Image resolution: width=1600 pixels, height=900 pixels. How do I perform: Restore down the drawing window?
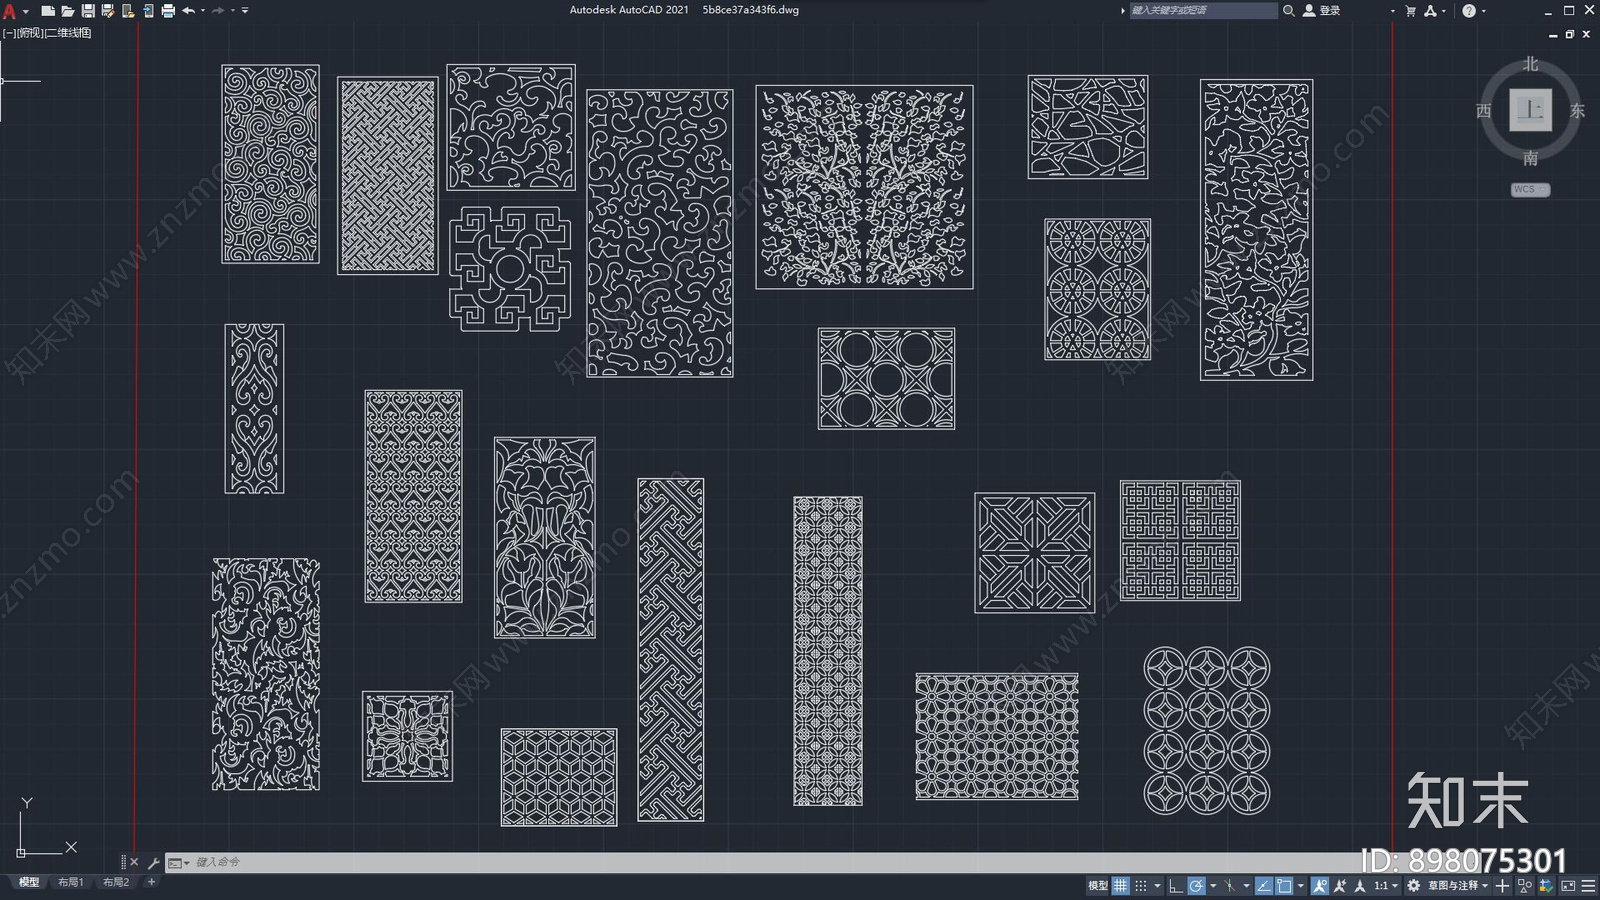(1570, 34)
